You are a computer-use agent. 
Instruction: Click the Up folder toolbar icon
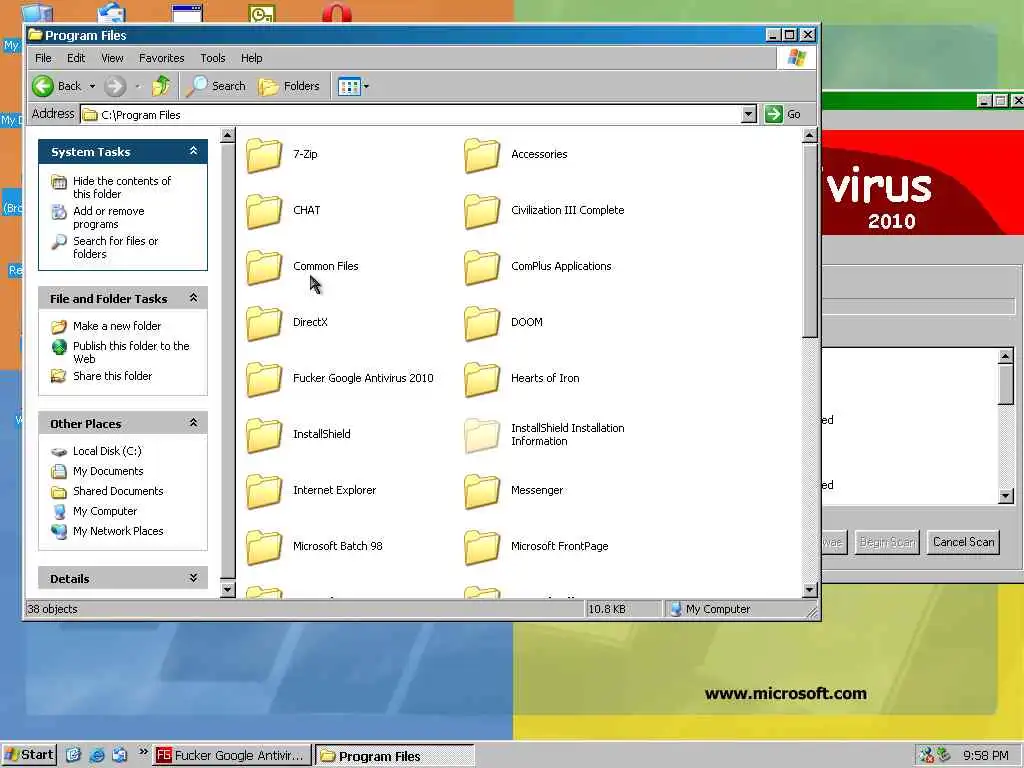click(161, 86)
